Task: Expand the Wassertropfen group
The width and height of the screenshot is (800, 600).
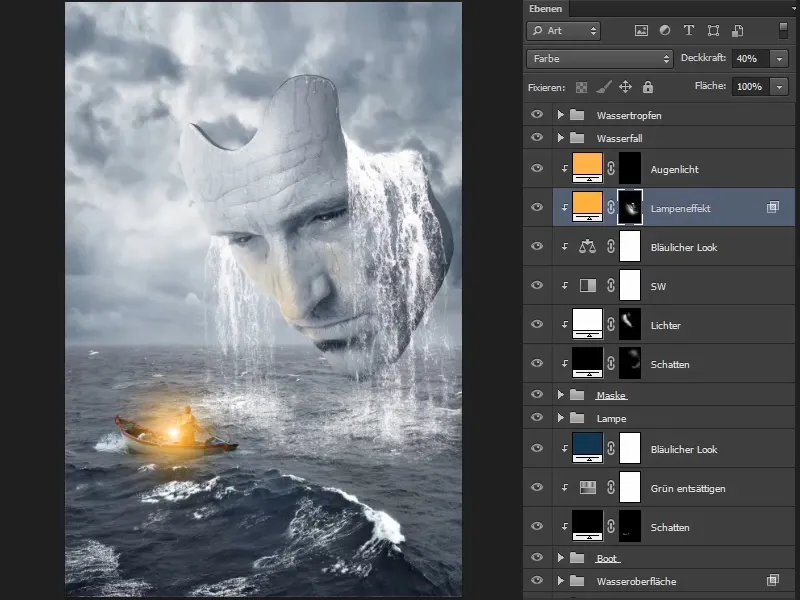Action: coord(560,115)
